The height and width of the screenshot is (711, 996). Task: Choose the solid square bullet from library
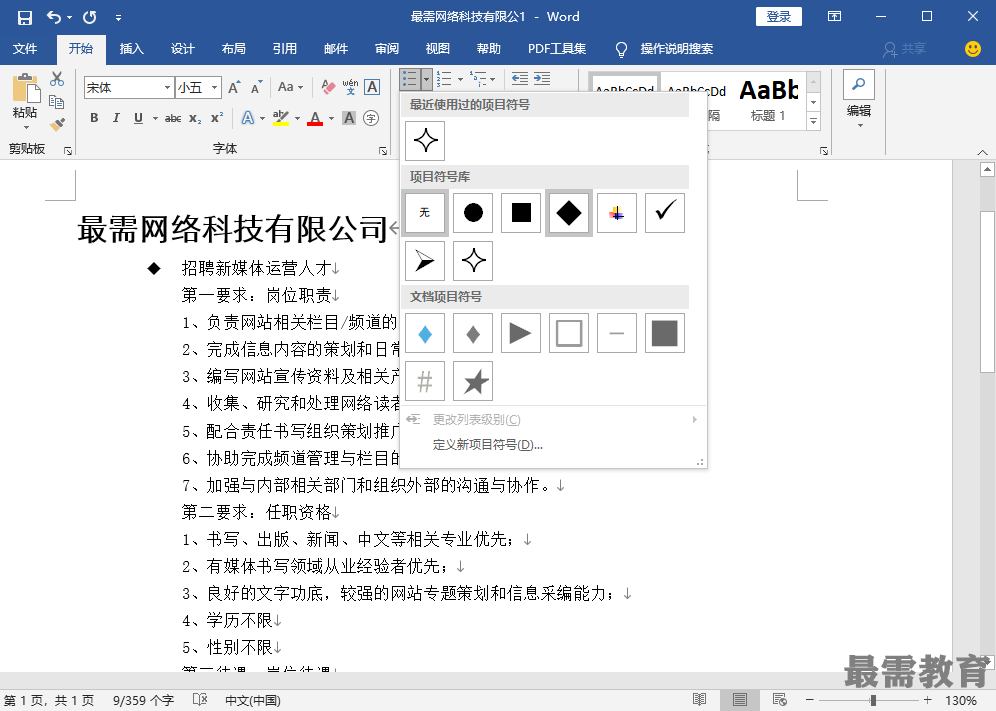(521, 212)
